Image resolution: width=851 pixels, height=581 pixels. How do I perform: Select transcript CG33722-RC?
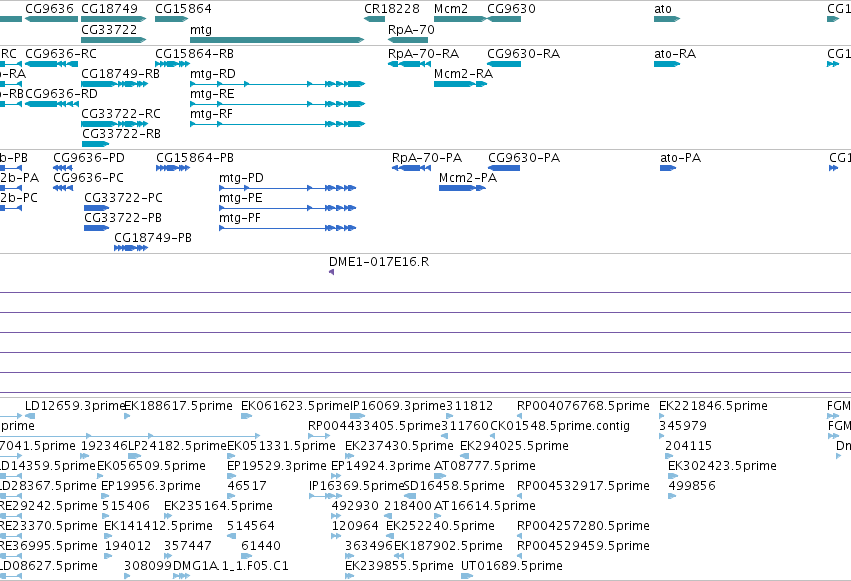pyautogui.click(x=120, y=114)
